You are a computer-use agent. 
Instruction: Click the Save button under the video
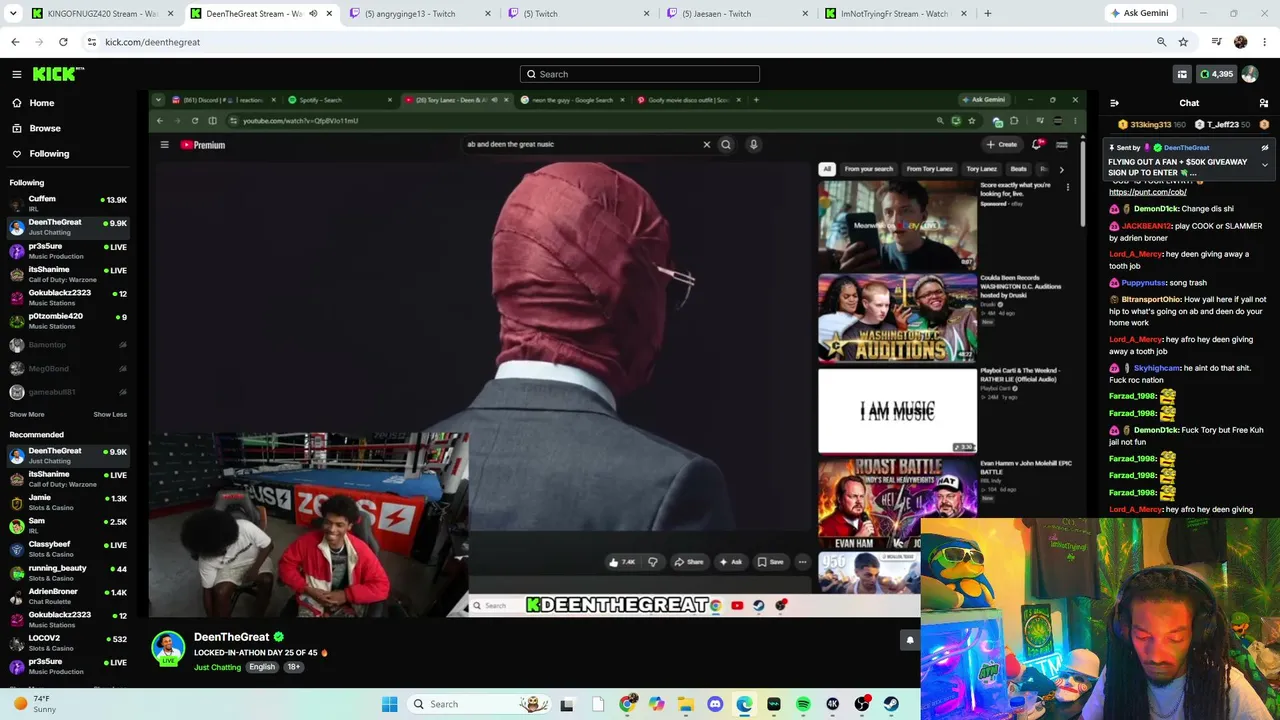[770, 562]
